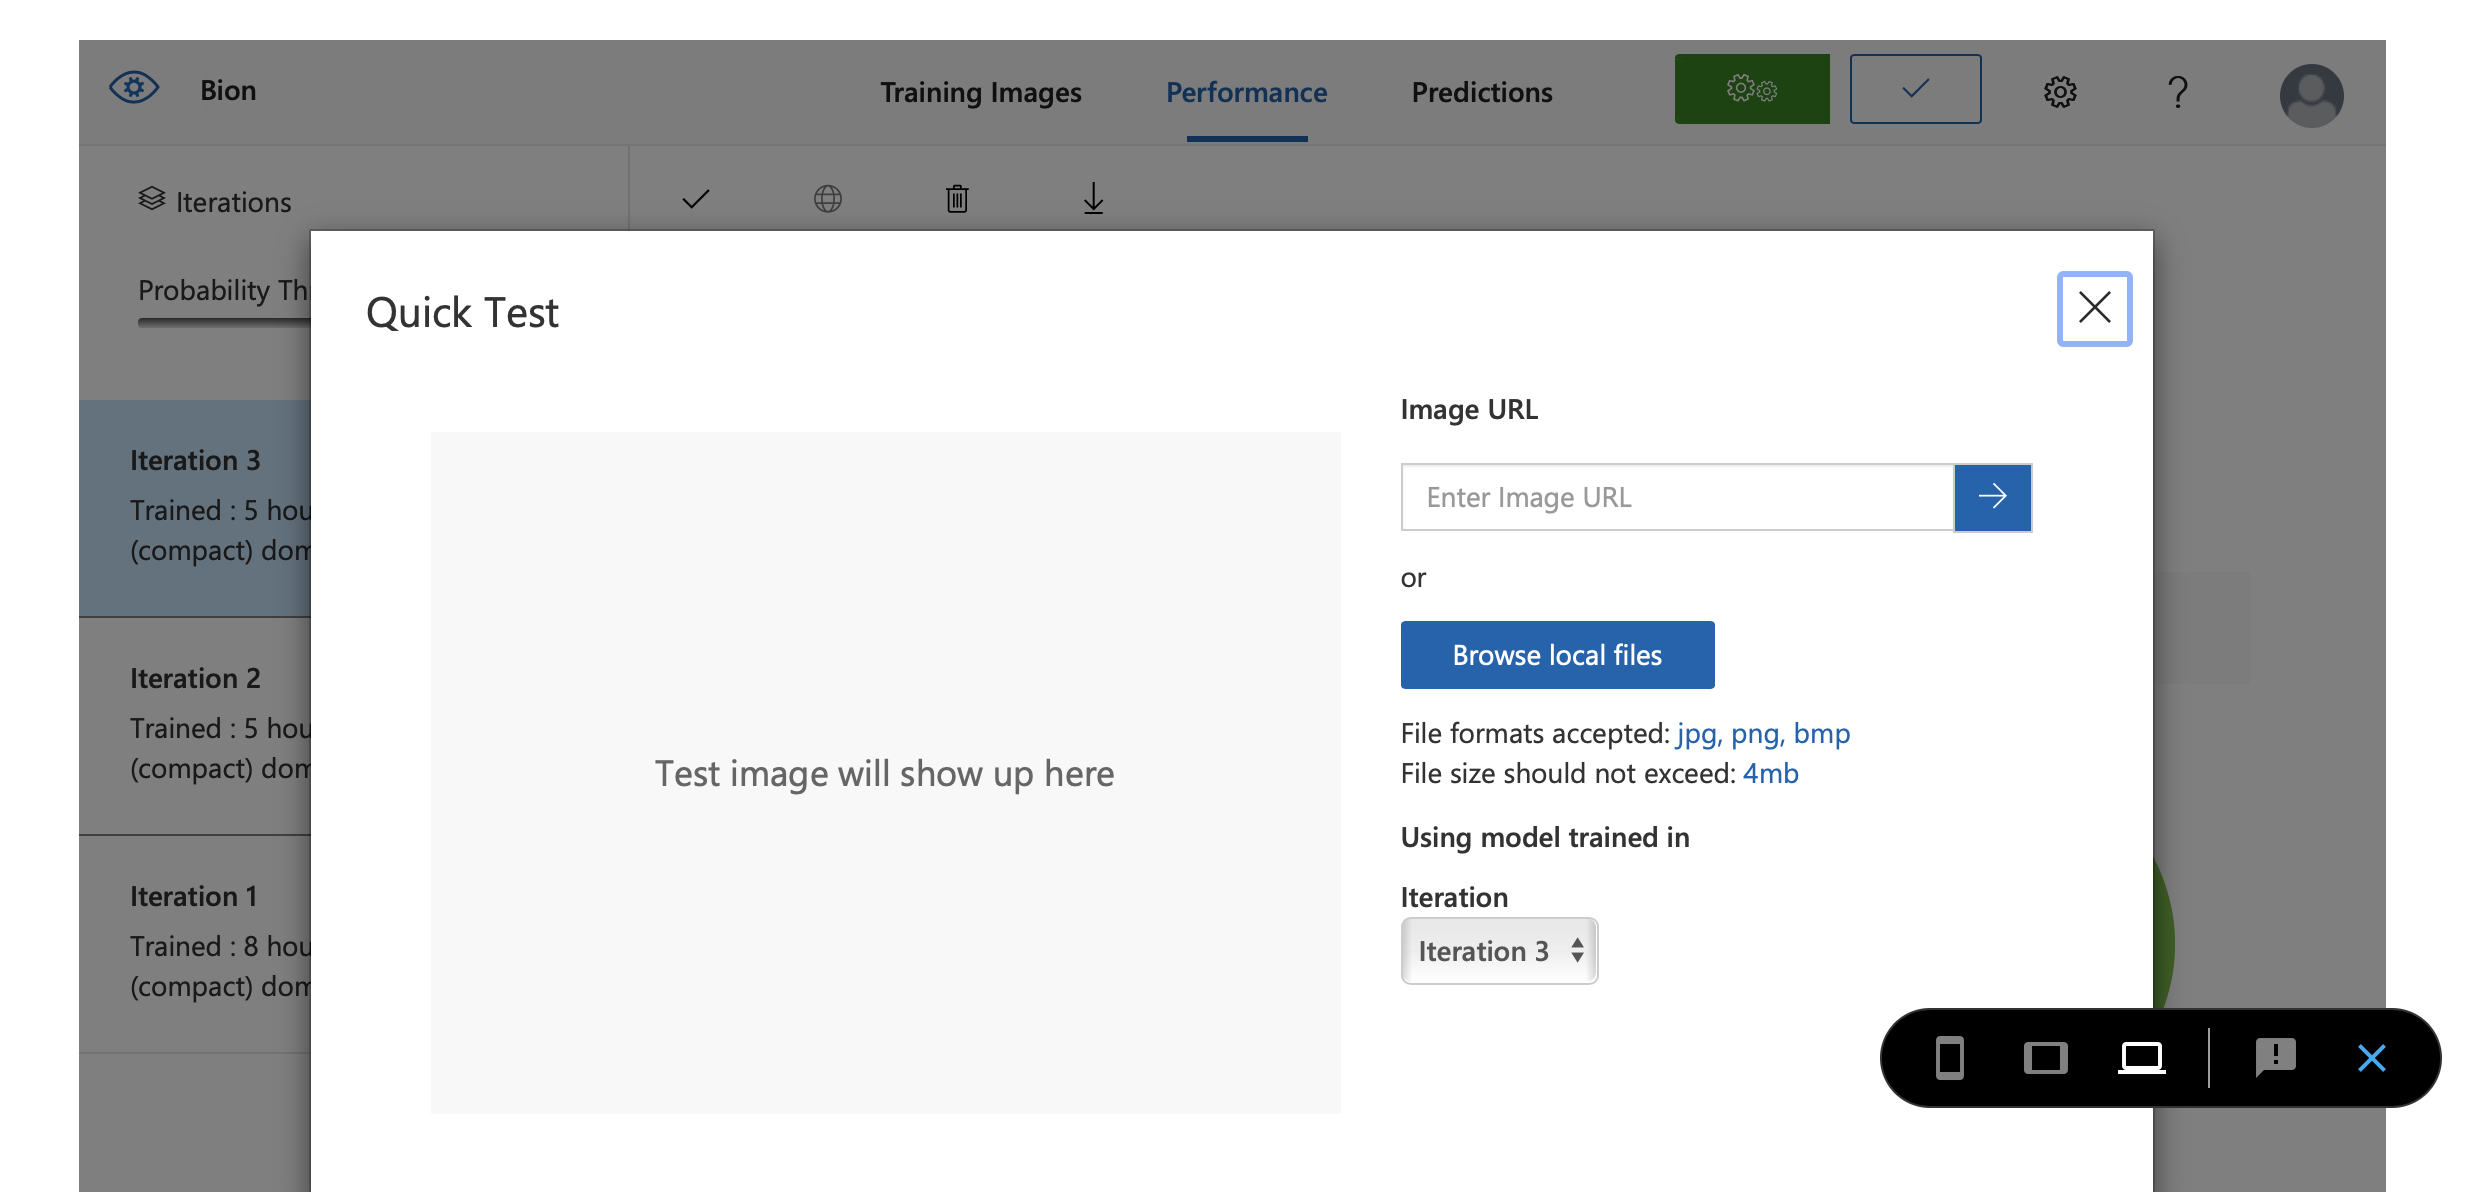Click the checkmark icon in iteration toolbar
The width and height of the screenshot is (2490, 1192).
click(x=695, y=198)
